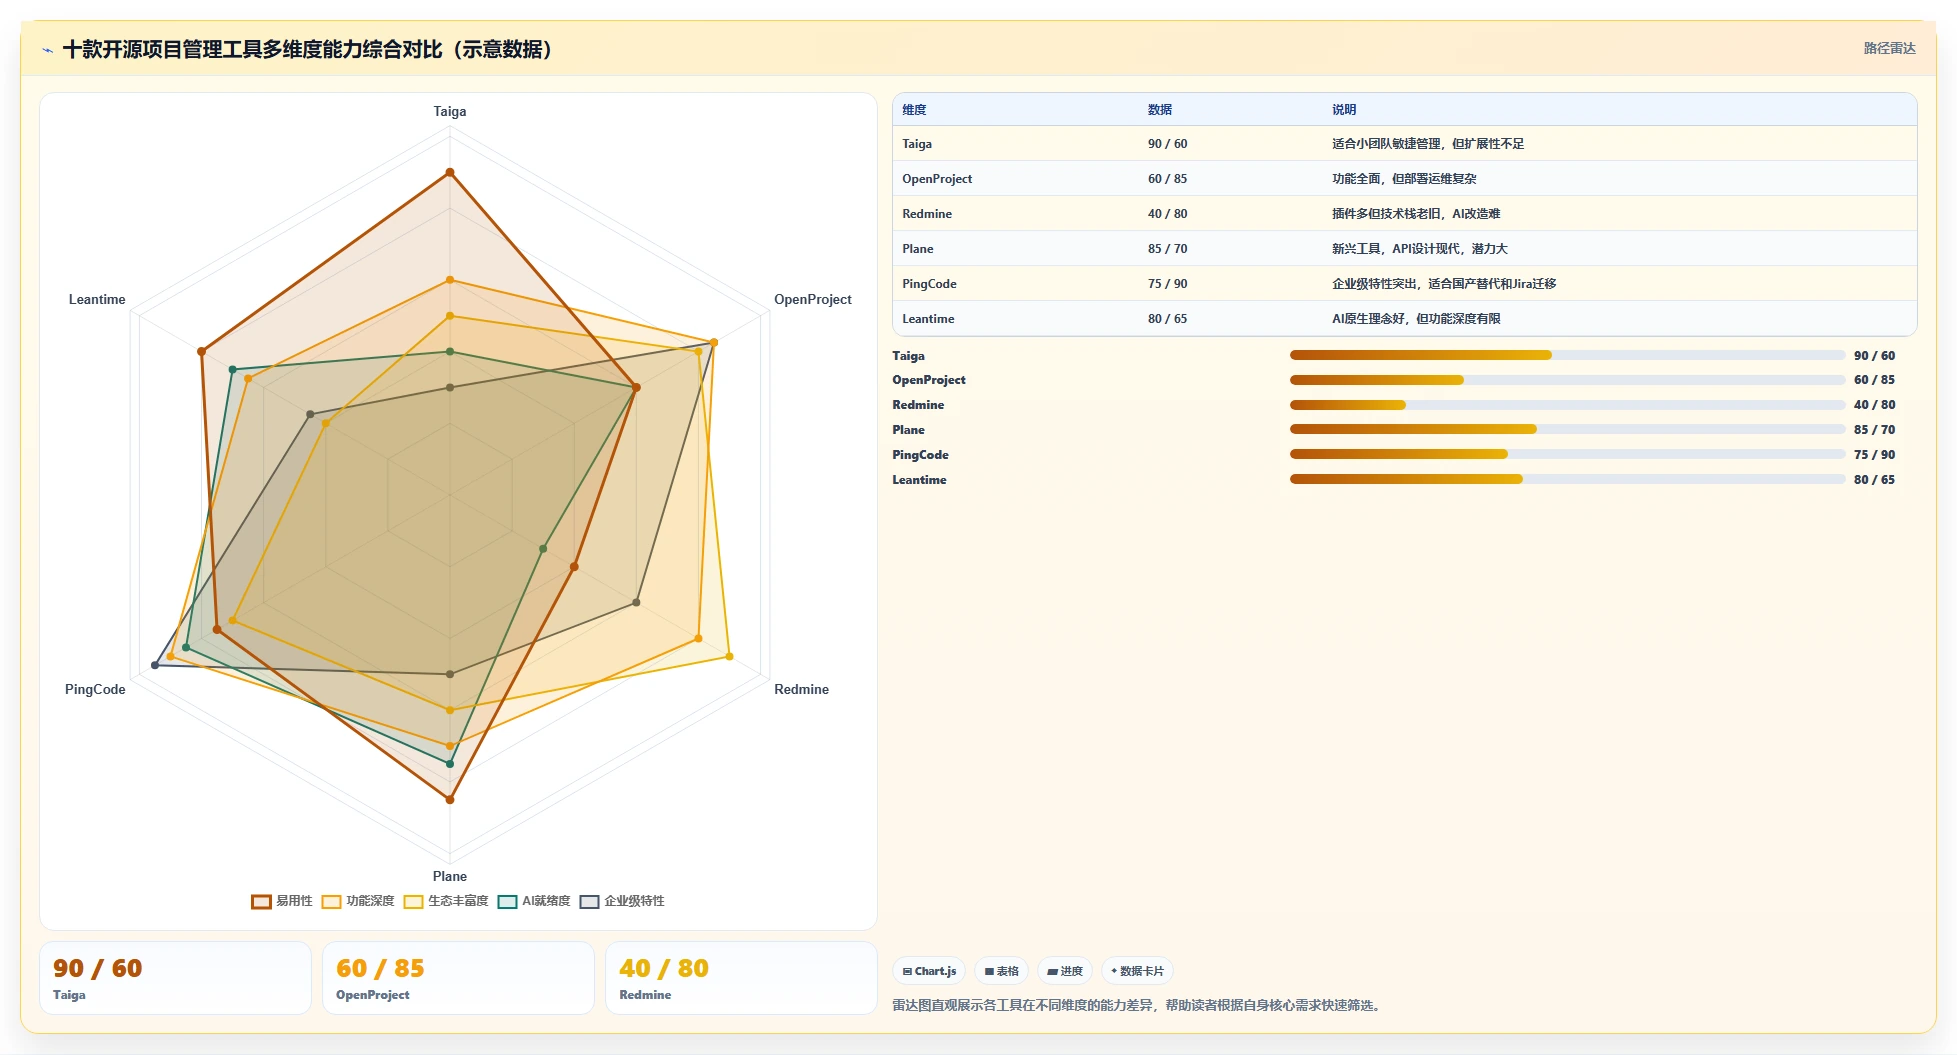Click the OpenProject progress bar

[x=1567, y=380]
